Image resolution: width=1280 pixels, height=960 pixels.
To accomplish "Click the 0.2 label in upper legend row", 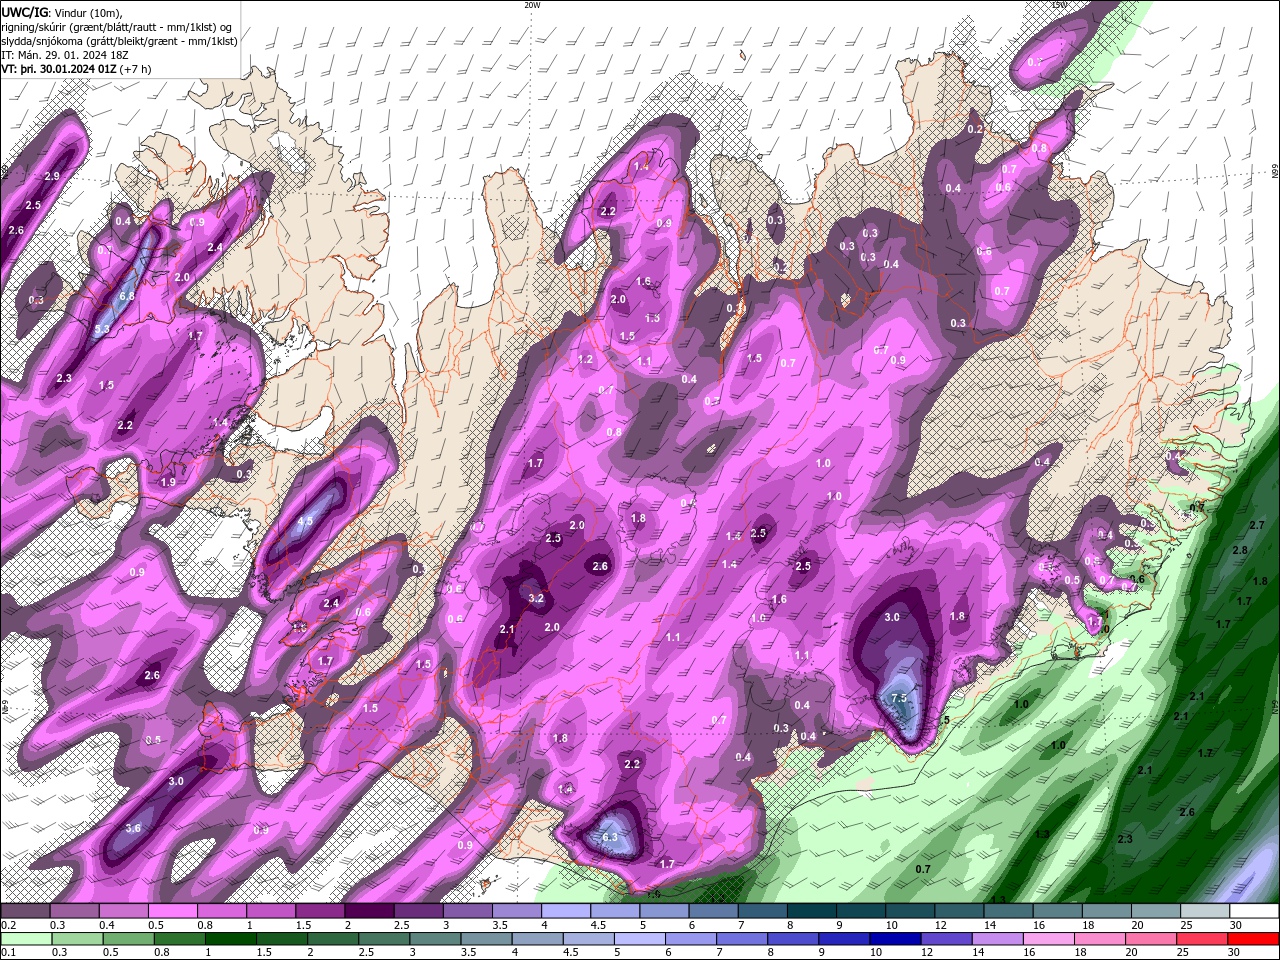I will pyautogui.click(x=7, y=925).
